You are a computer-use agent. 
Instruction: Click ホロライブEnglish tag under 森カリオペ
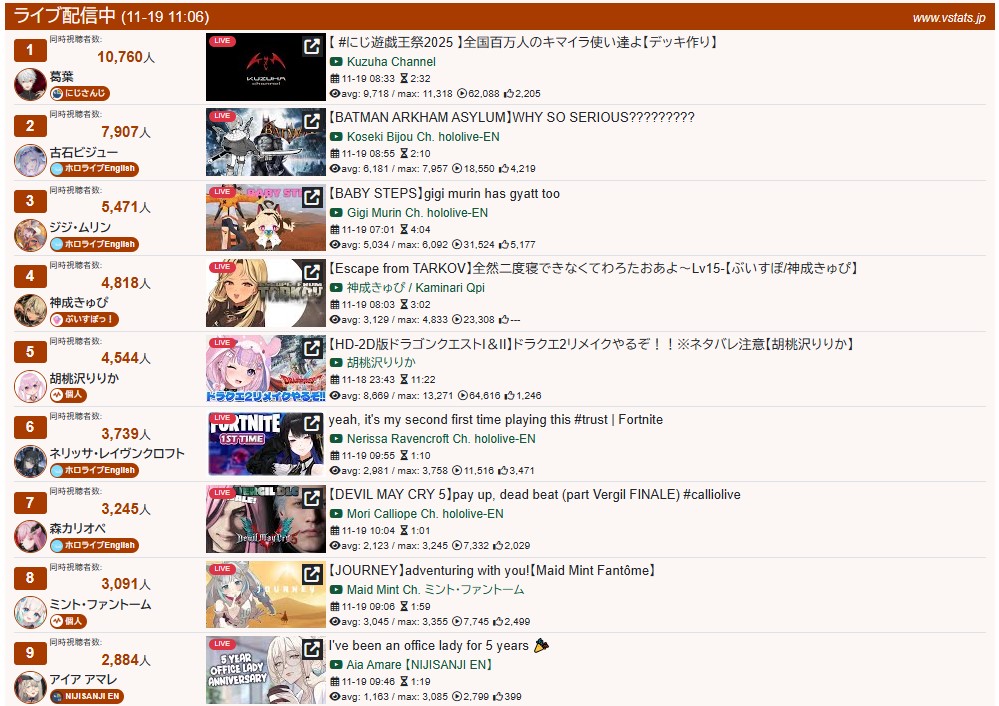pyautogui.click(x=94, y=545)
